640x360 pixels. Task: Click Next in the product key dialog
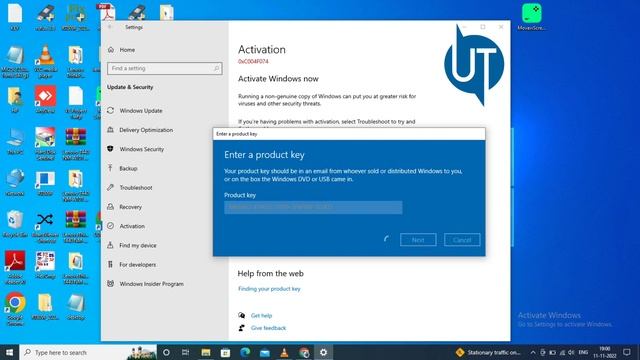418,240
